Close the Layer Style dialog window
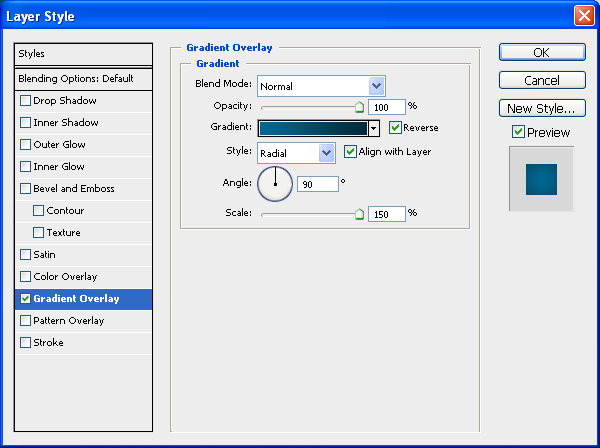 pyautogui.click(x=584, y=16)
